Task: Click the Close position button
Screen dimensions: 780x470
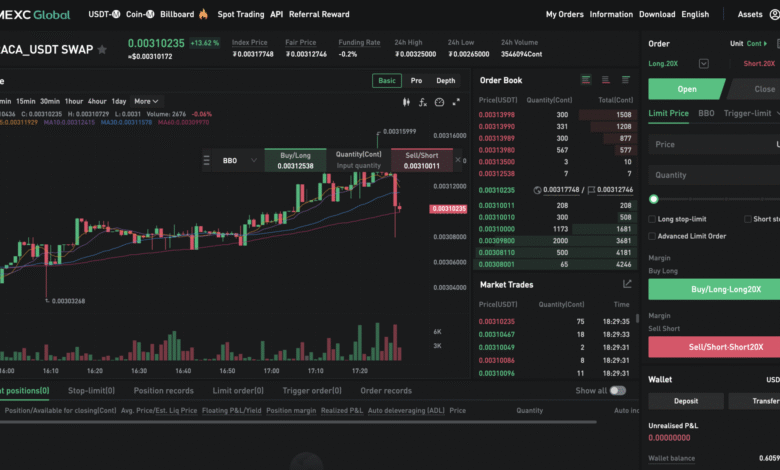Action: tap(756, 89)
